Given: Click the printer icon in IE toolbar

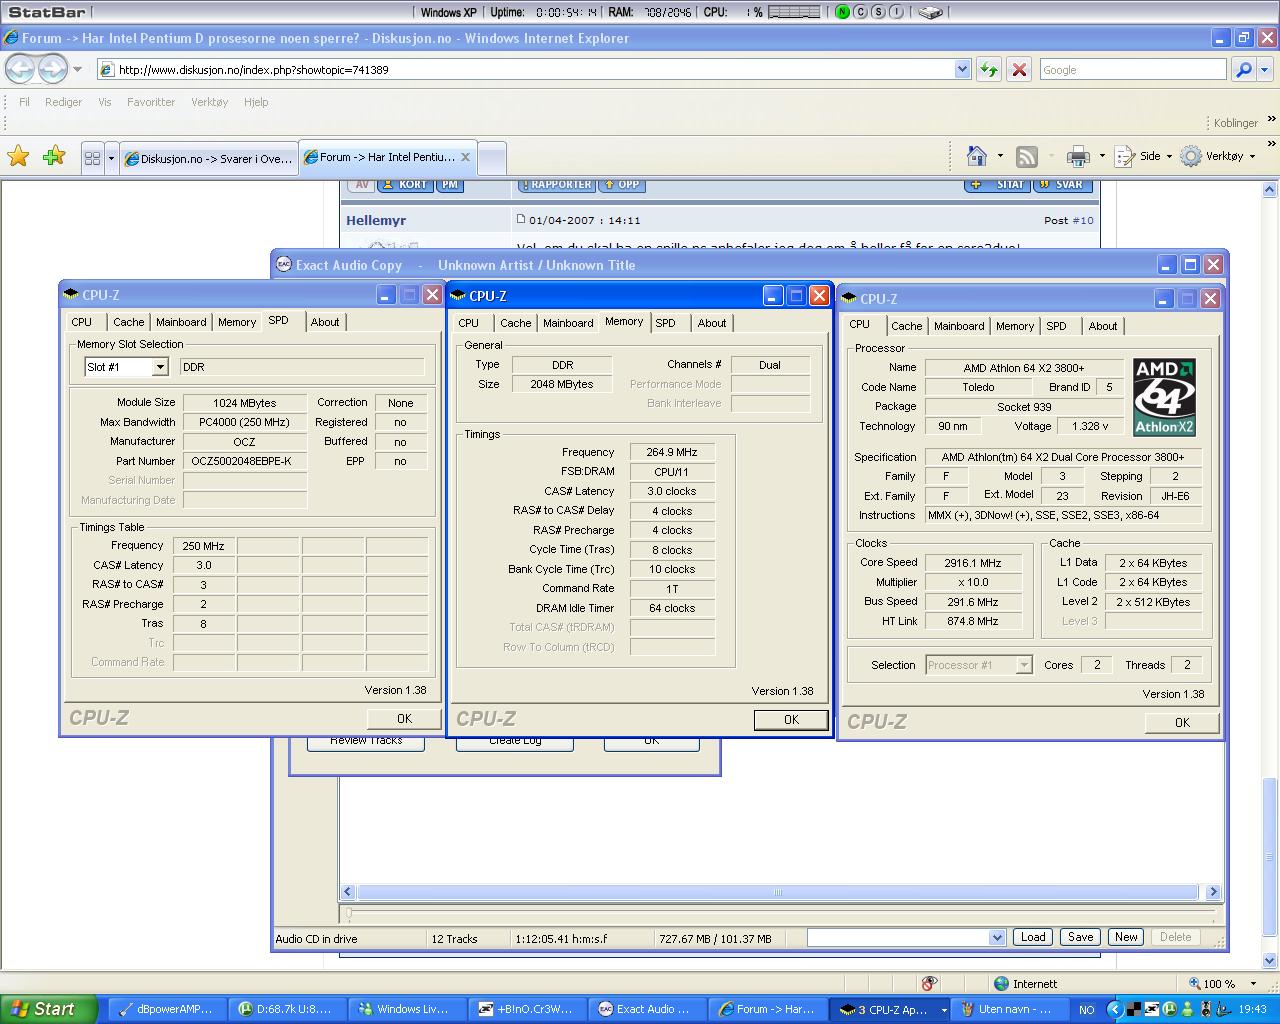Looking at the screenshot, I should (1078, 156).
